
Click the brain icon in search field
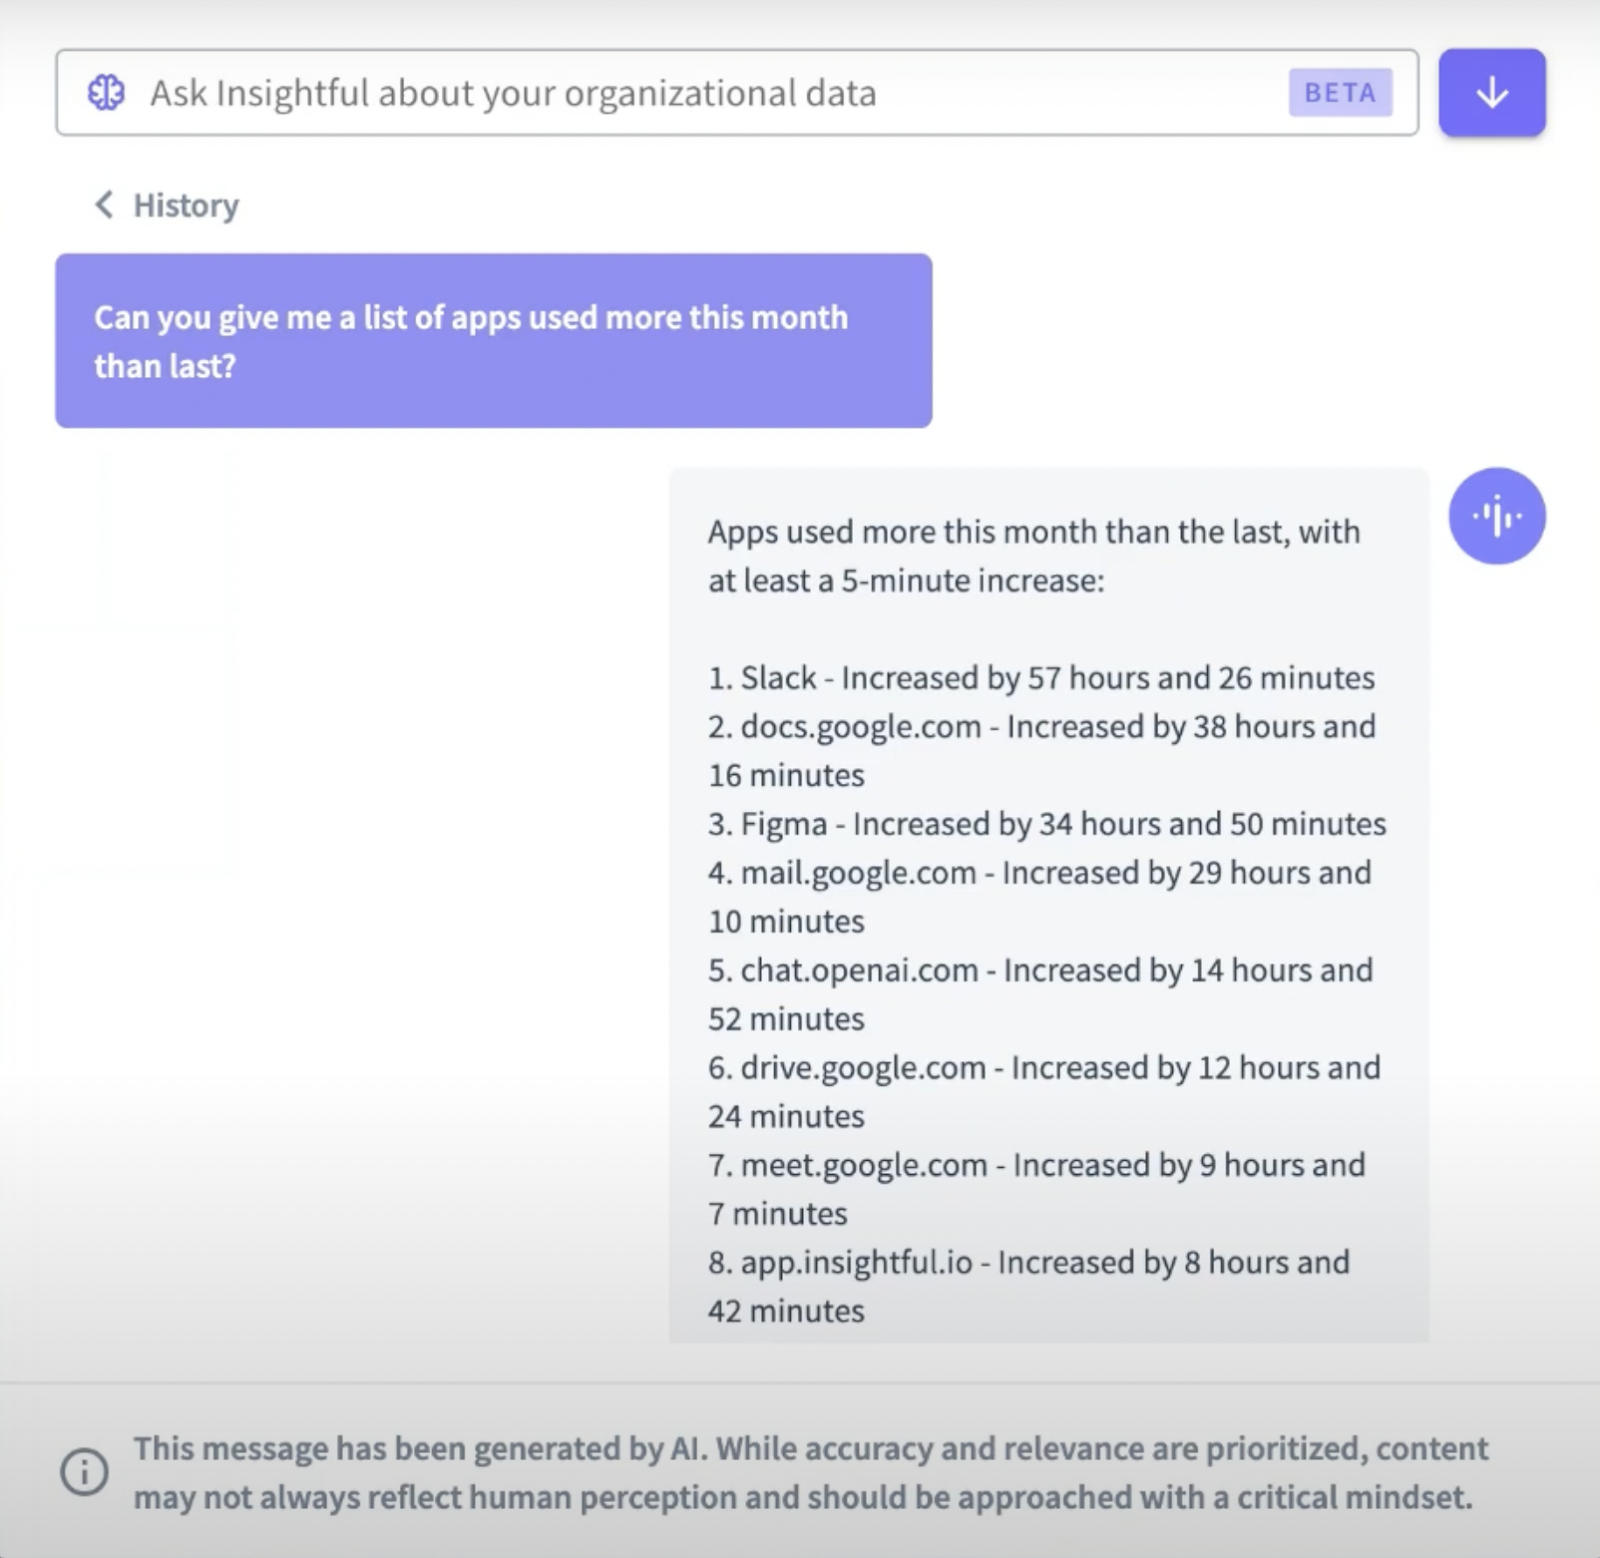point(106,93)
